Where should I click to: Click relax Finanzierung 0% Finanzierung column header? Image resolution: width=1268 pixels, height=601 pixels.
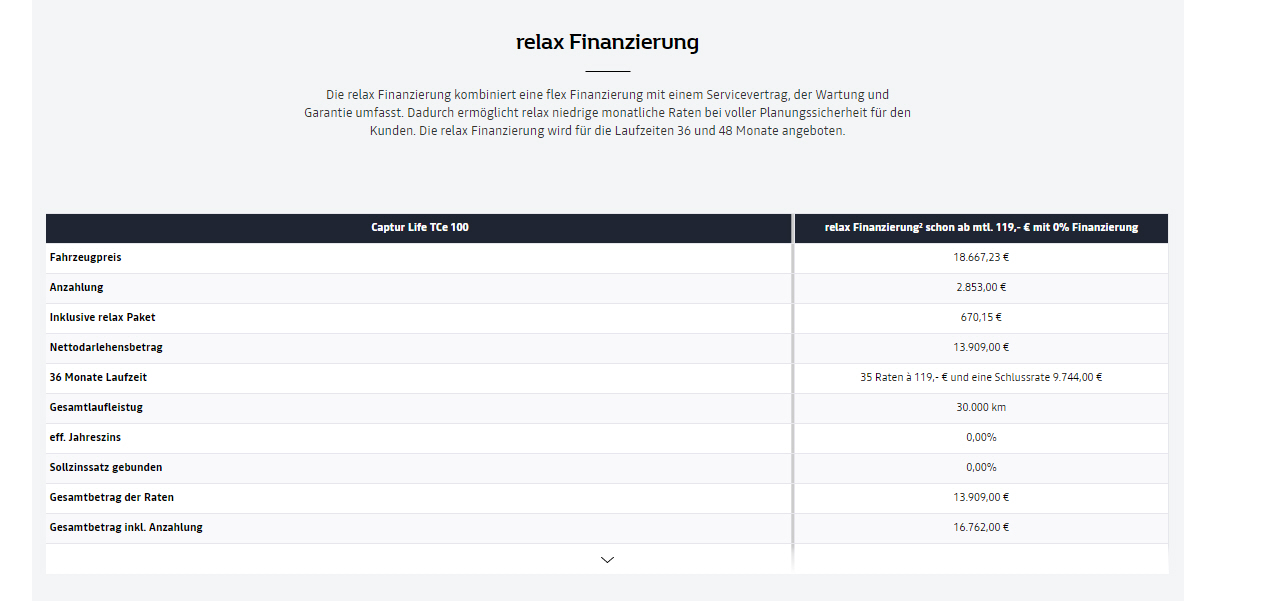pyautogui.click(x=981, y=228)
